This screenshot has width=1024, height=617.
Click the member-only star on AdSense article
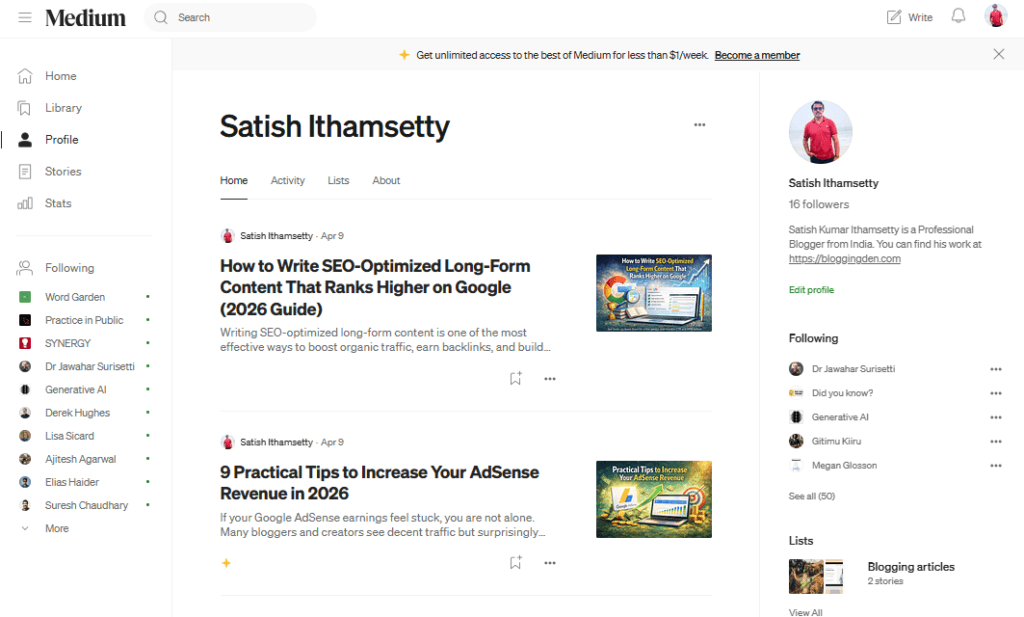(226, 563)
